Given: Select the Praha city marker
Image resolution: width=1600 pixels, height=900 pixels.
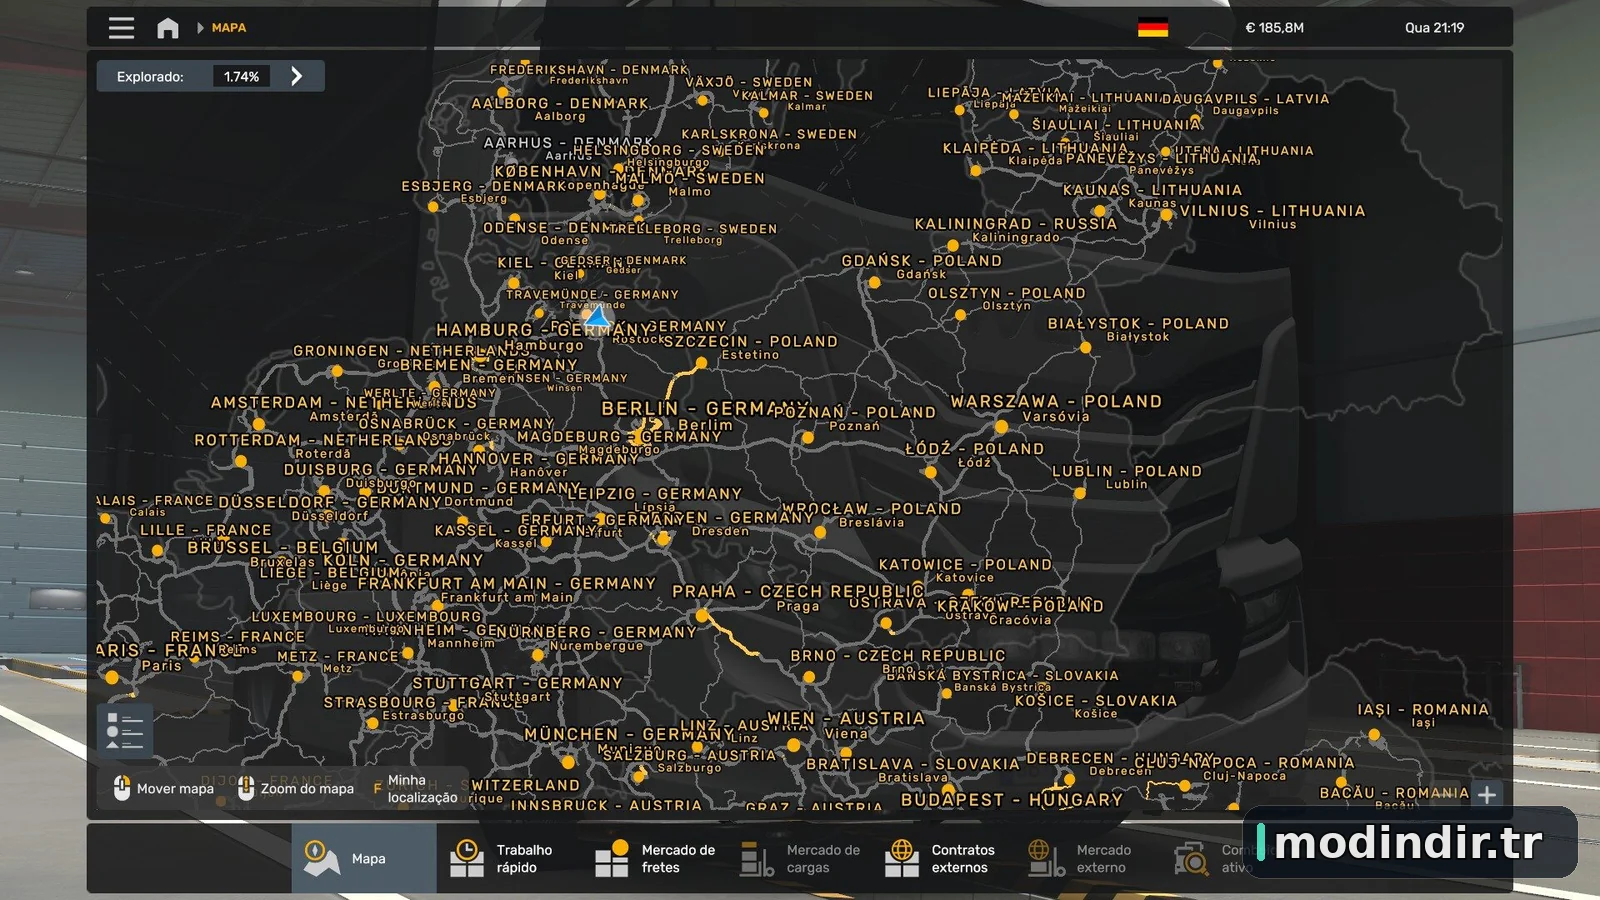Looking at the screenshot, I should click(x=702, y=616).
